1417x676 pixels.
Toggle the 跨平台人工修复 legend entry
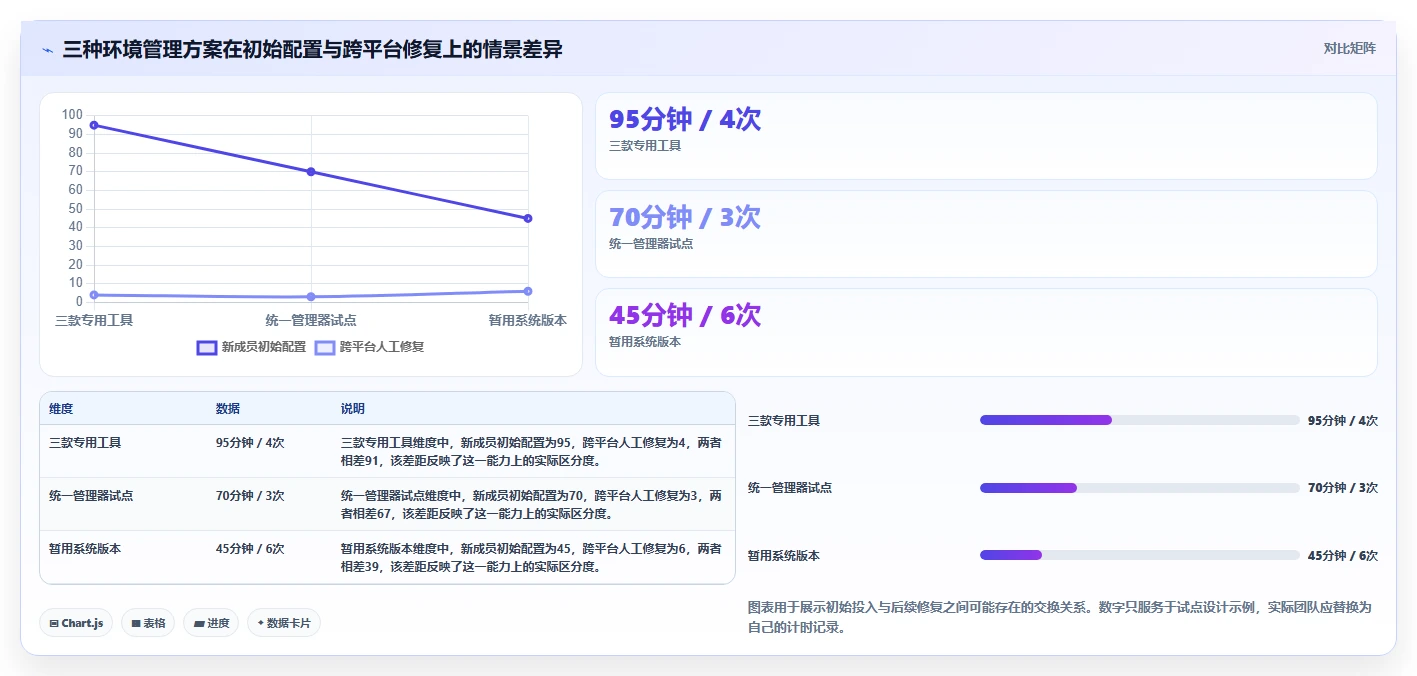(369, 347)
